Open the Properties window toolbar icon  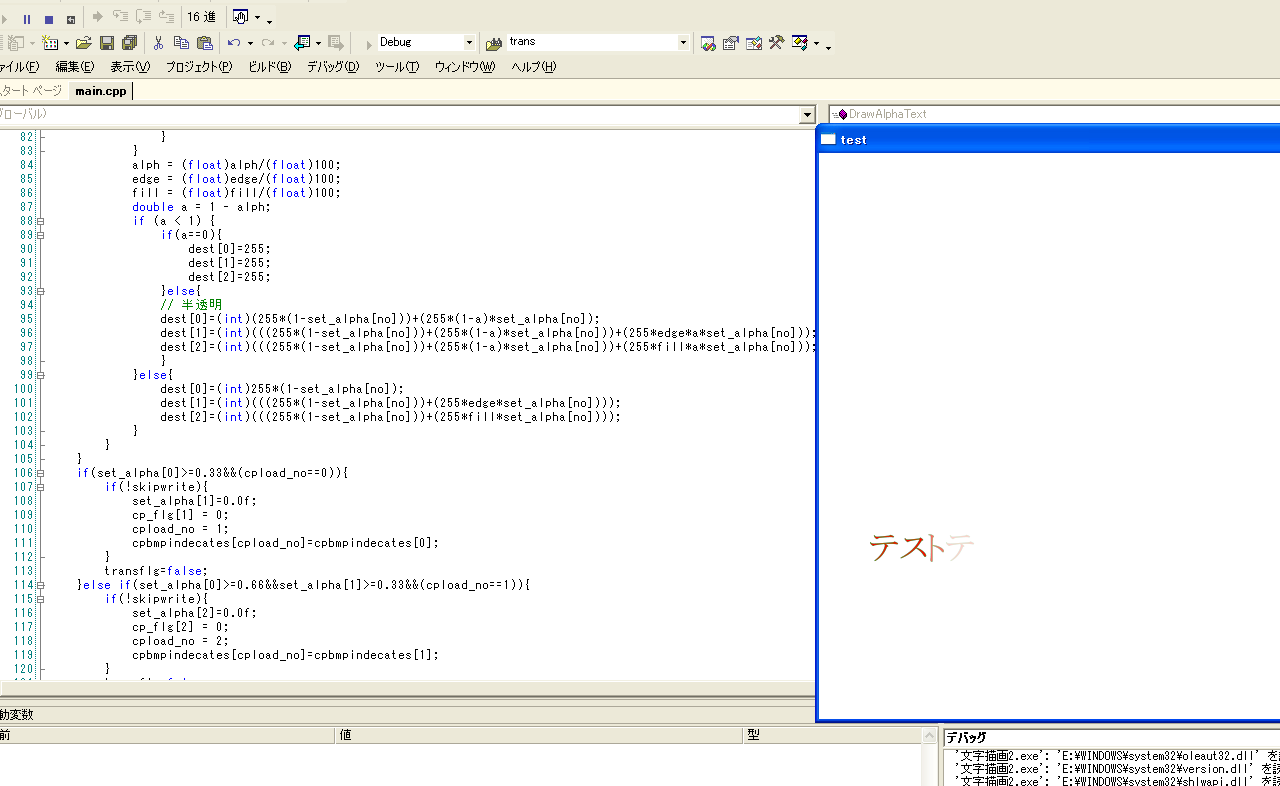pyautogui.click(x=731, y=43)
